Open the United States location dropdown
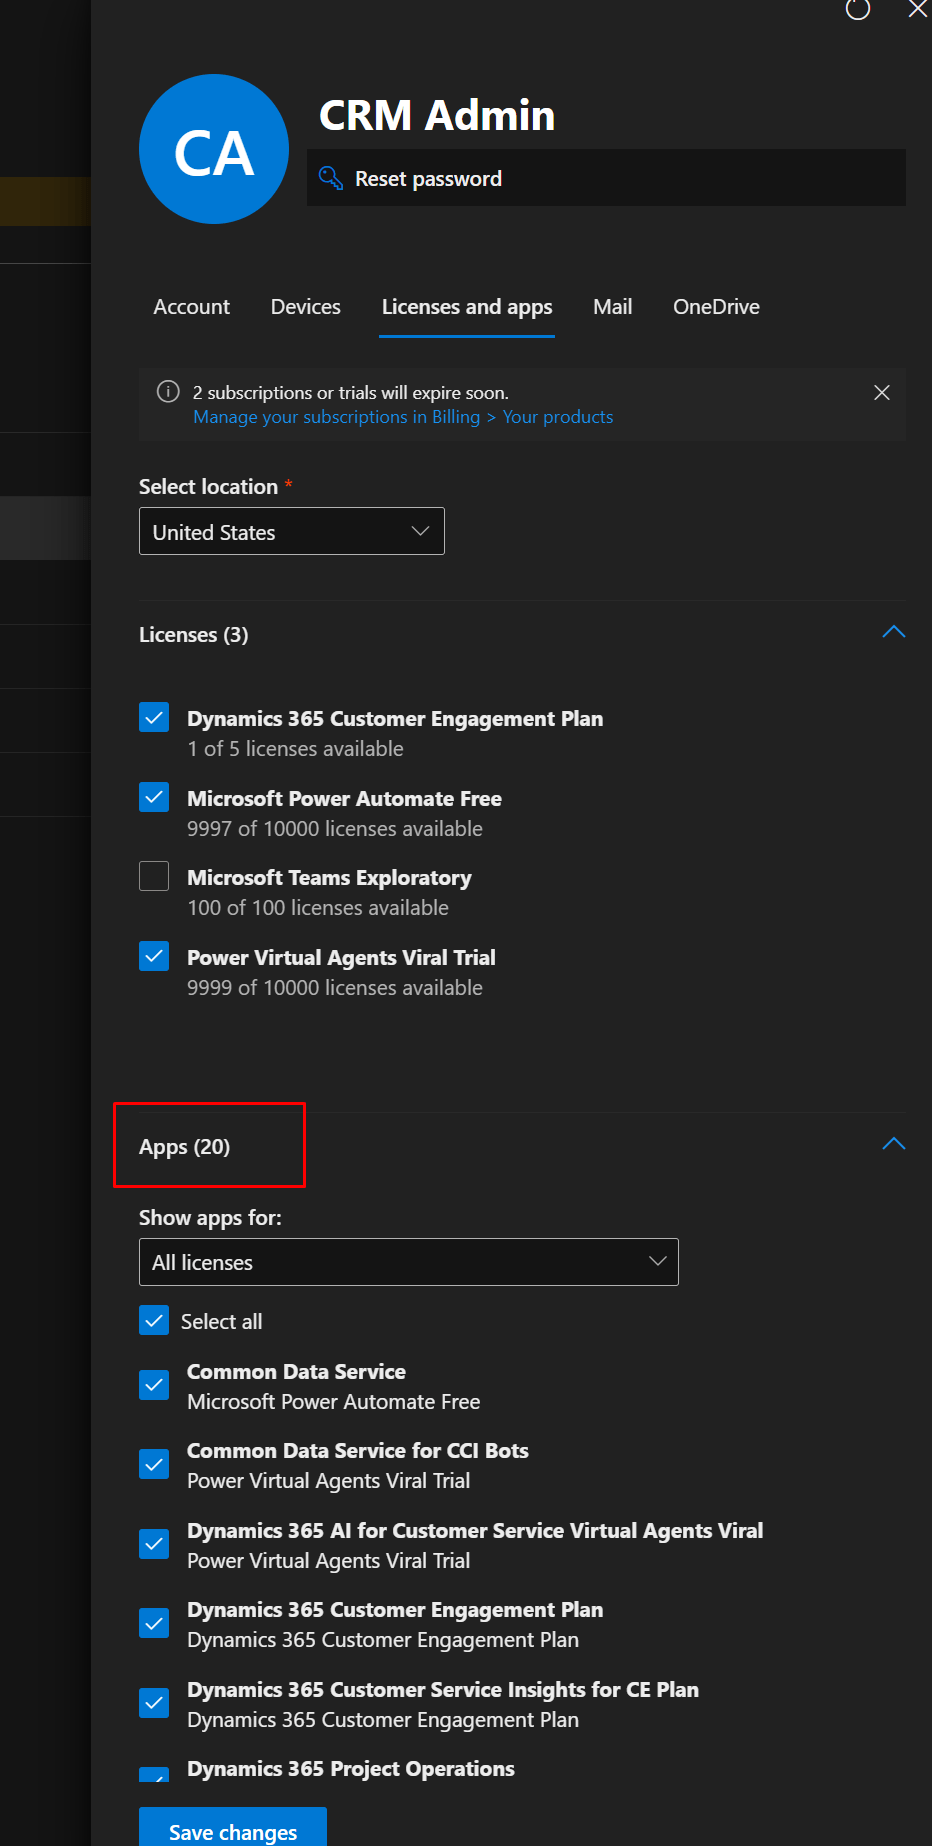The width and height of the screenshot is (932, 1846). pos(292,531)
